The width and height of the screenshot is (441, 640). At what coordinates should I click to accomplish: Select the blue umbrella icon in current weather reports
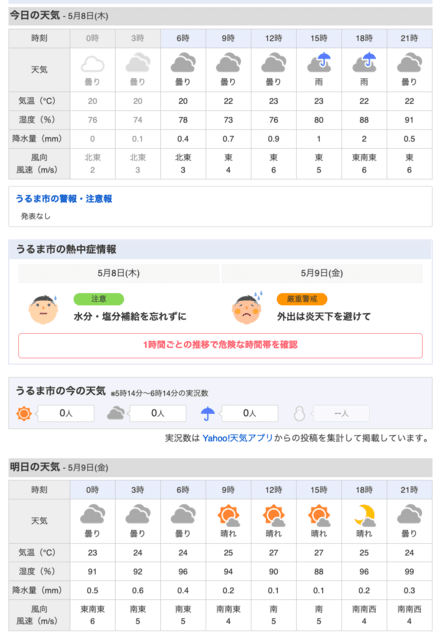208,413
